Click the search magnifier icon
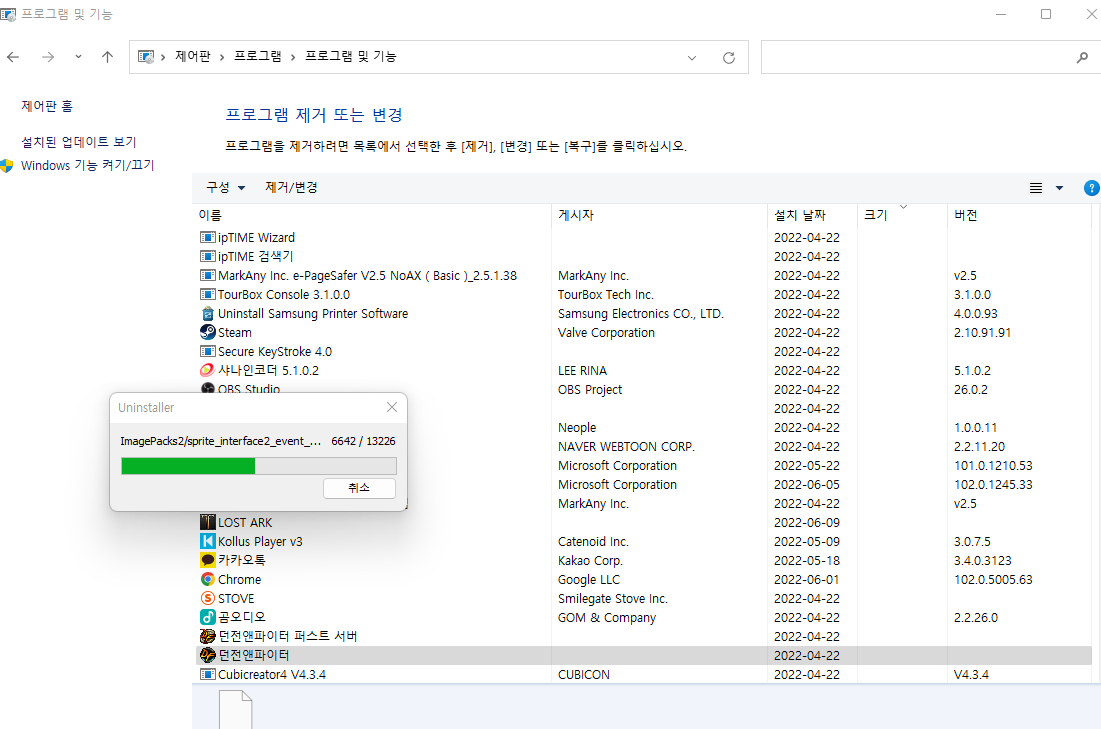The width and height of the screenshot is (1101, 729). click(x=1082, y=58)
